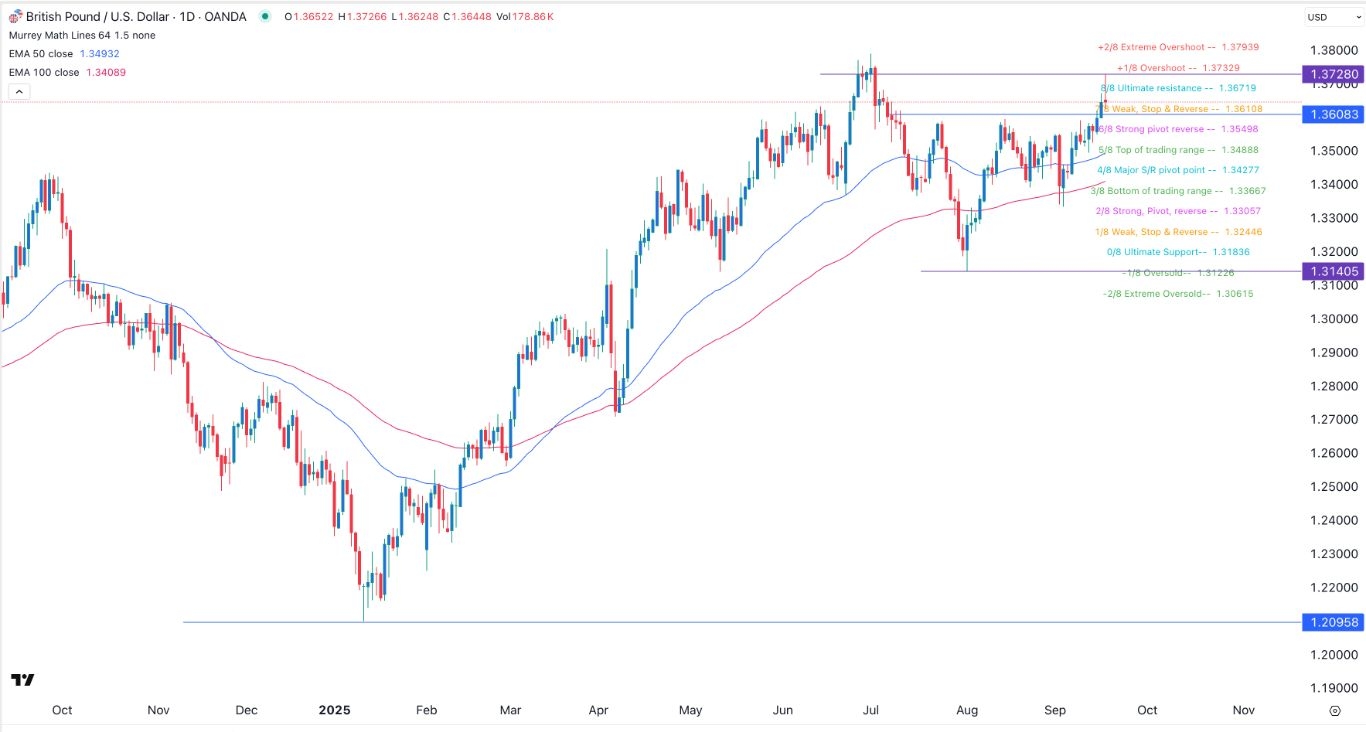
Task: Click the blue 1.20958 price level label
Action: tap(1334, 622)
